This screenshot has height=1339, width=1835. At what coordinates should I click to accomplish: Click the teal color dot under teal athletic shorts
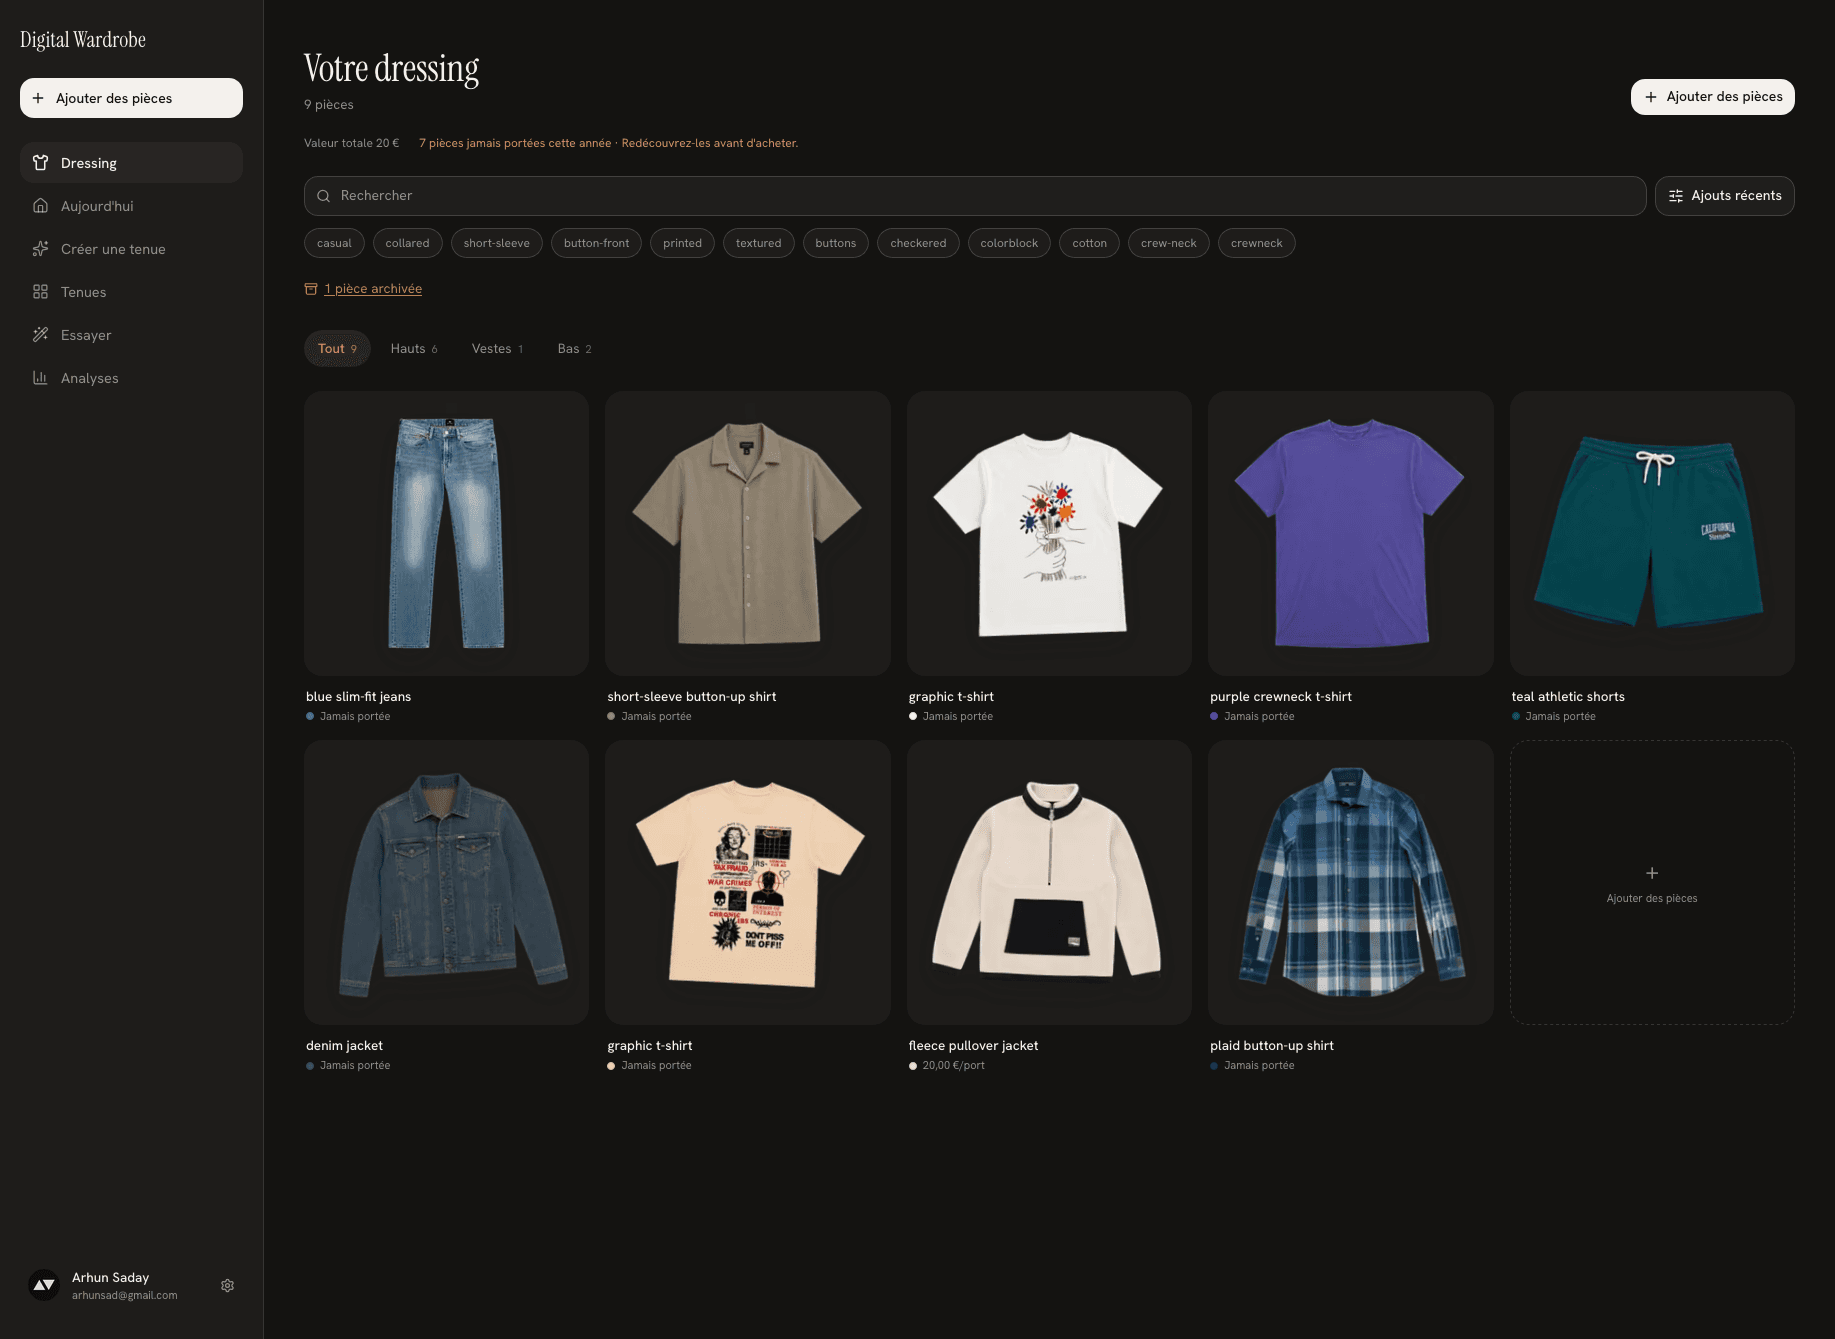pos(1516,716)
